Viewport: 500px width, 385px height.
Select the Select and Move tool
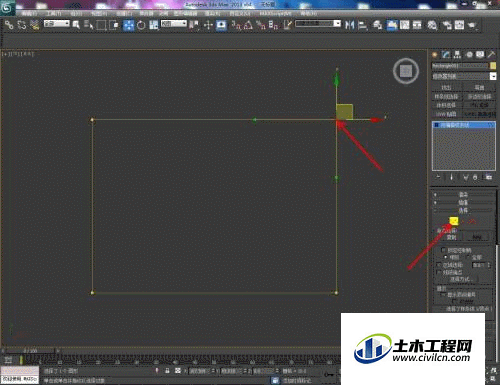coord(128,25)
